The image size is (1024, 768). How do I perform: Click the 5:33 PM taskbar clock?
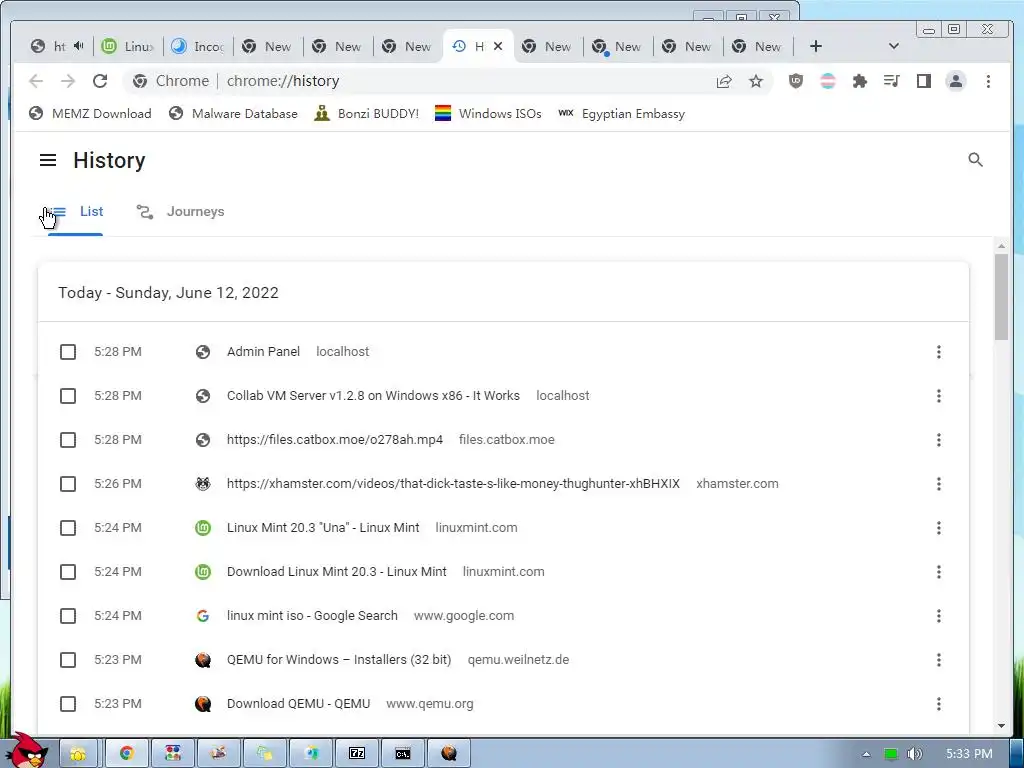pos(969,754)
